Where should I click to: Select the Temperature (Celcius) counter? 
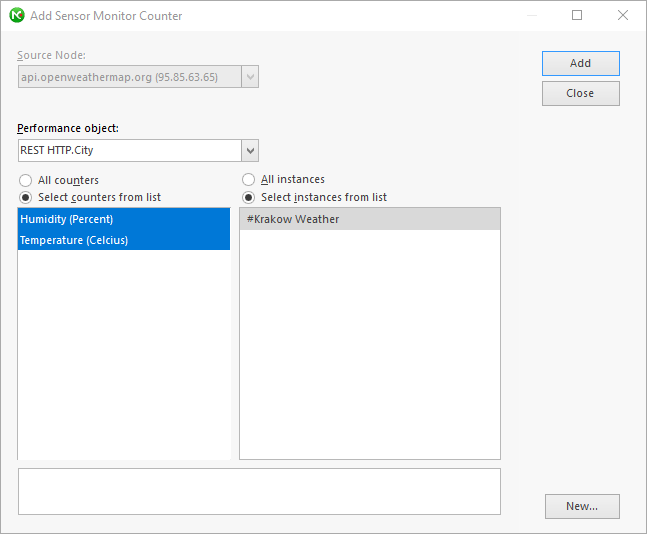click(124, 240)
